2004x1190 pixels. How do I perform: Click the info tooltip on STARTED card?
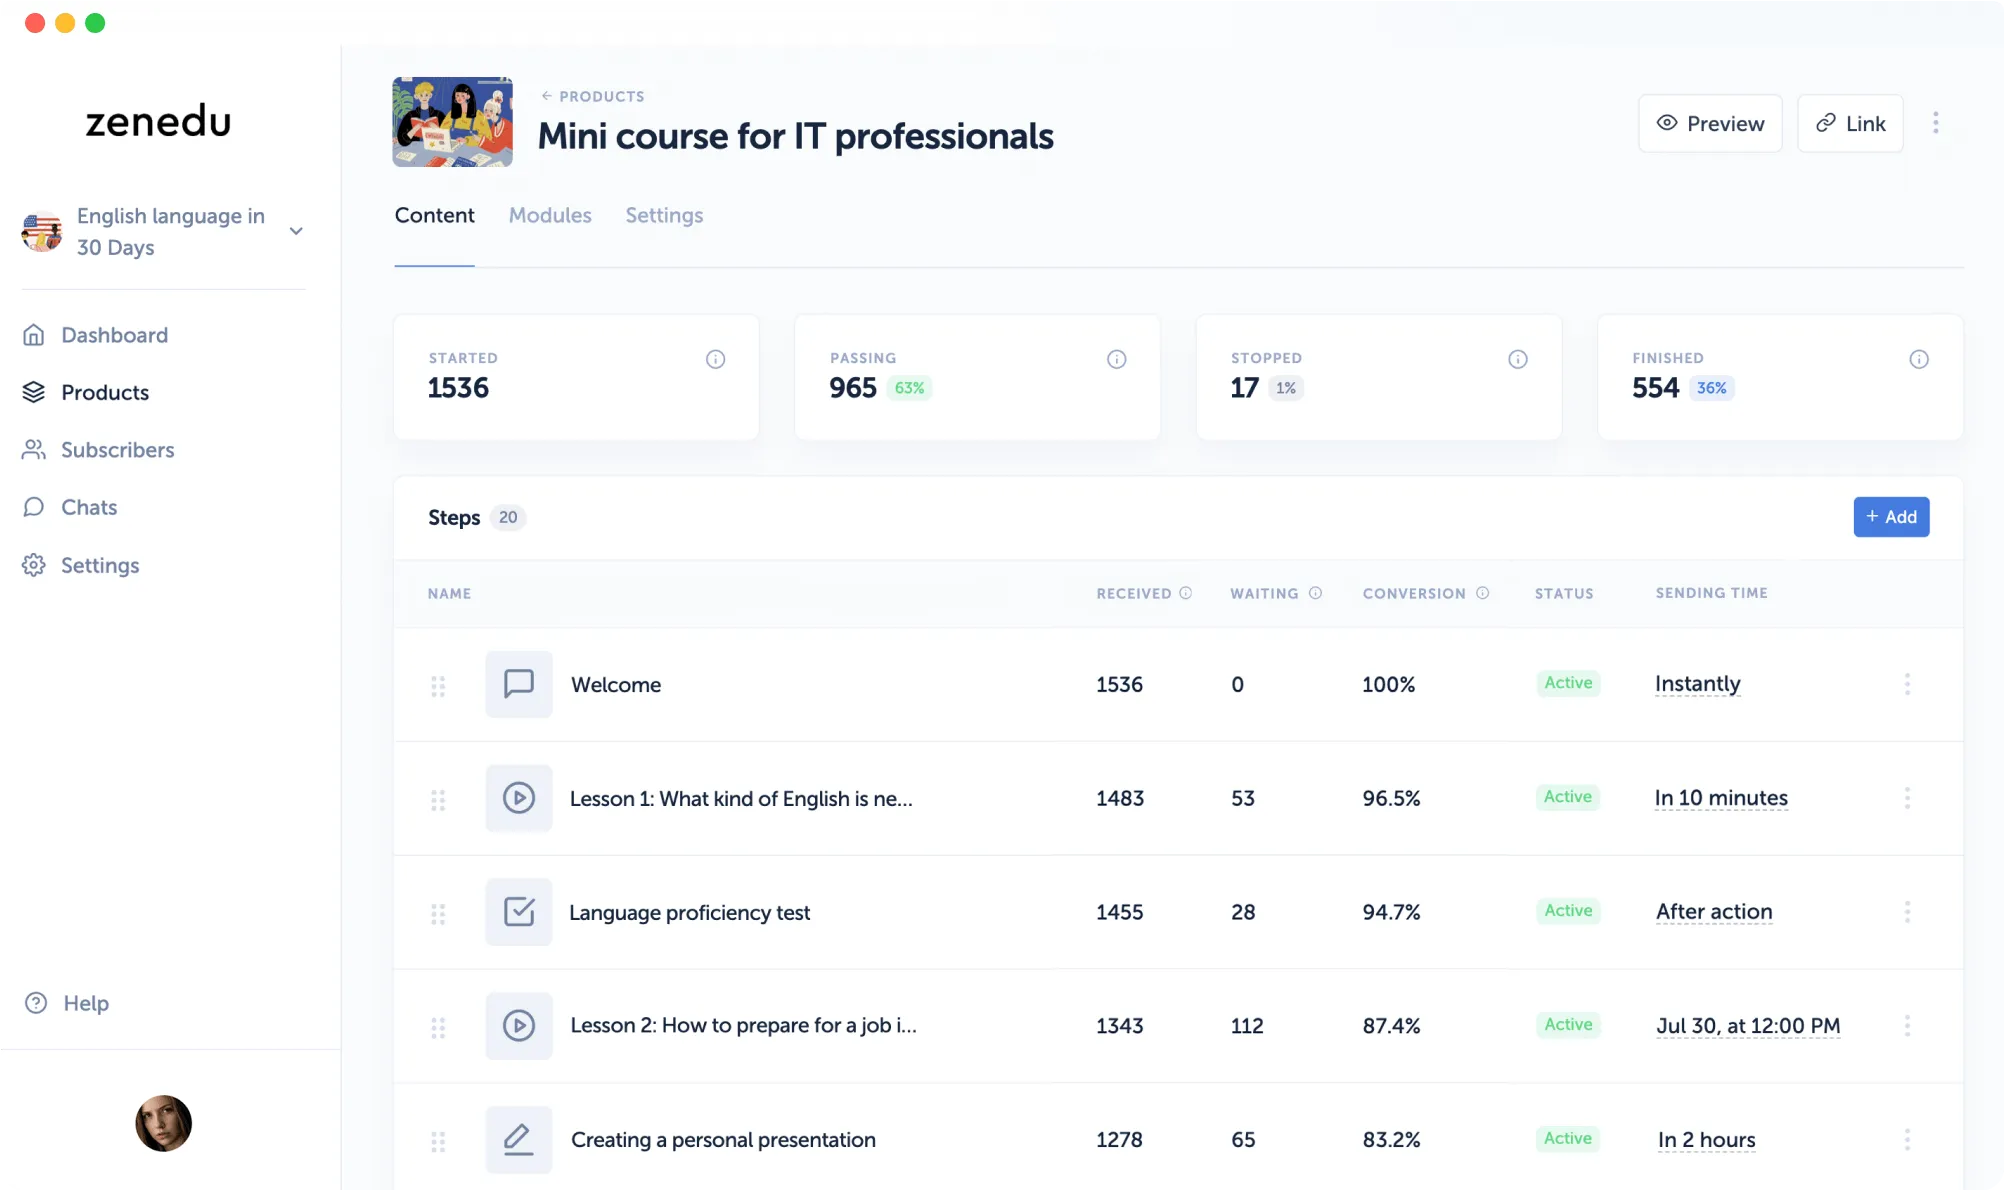click(x=715, y=358)
